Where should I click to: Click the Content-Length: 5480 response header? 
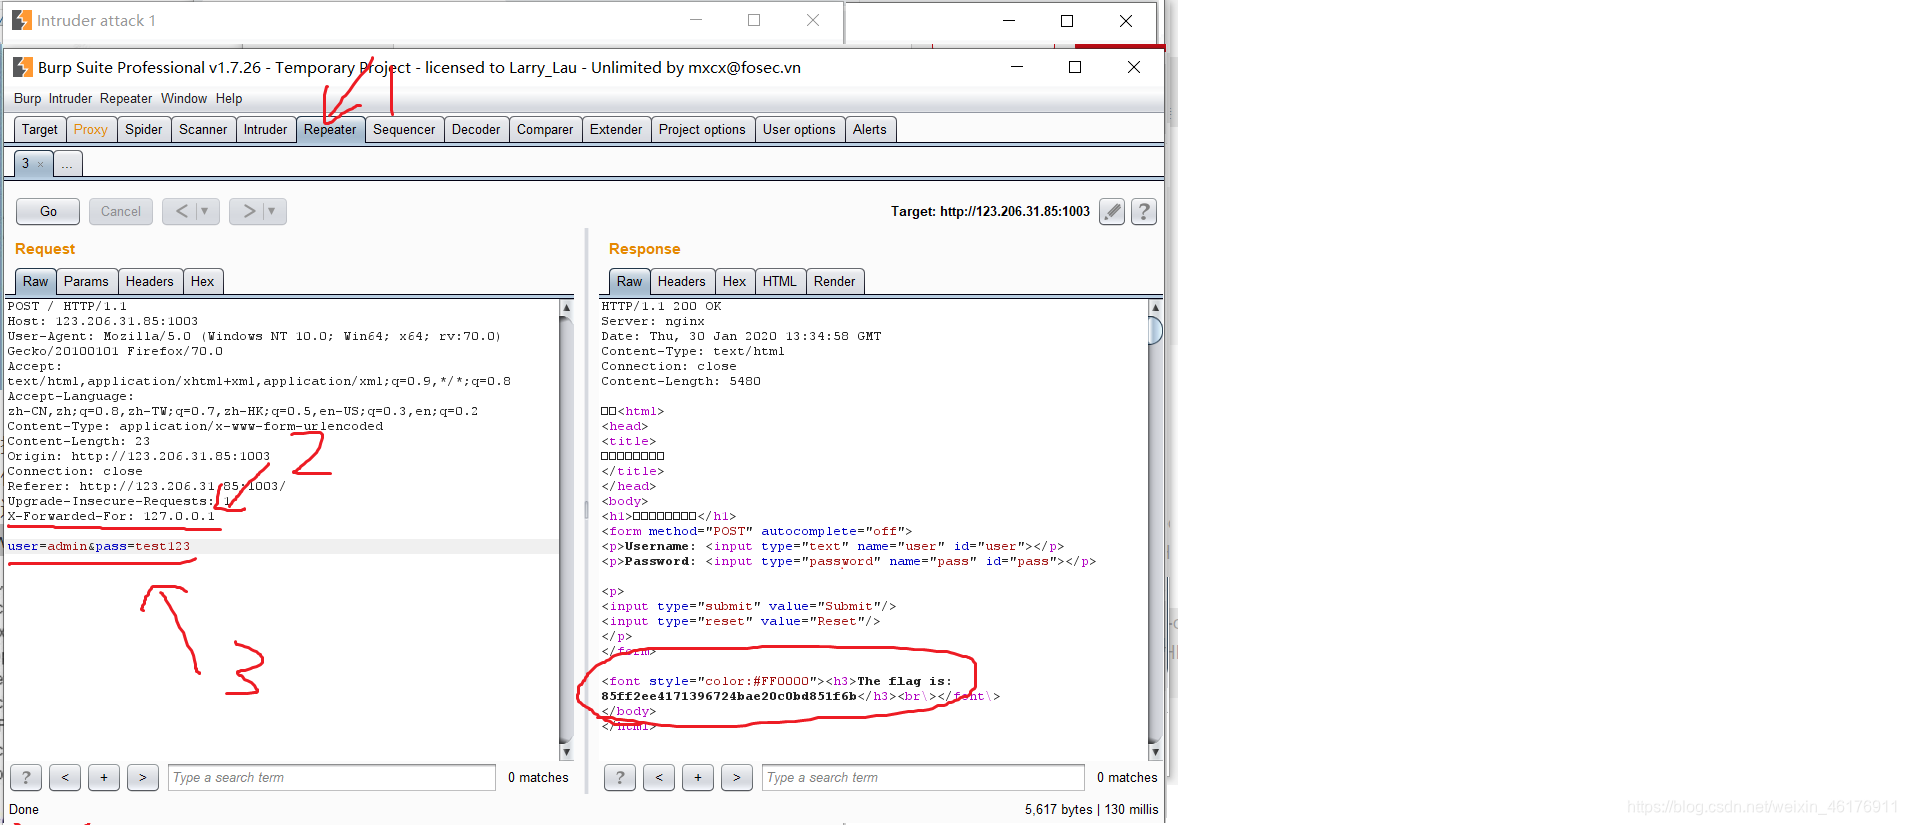pyautogui.click(x=681, y=381)
